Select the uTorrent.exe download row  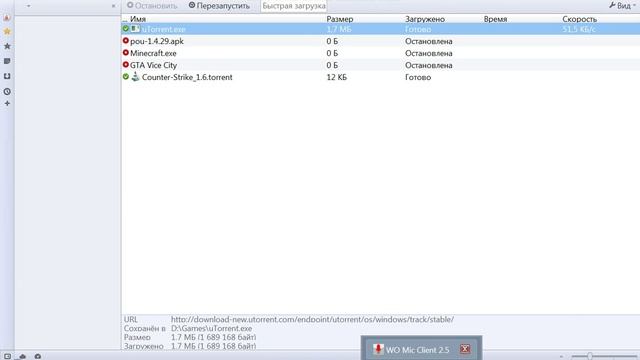(380, 29)
